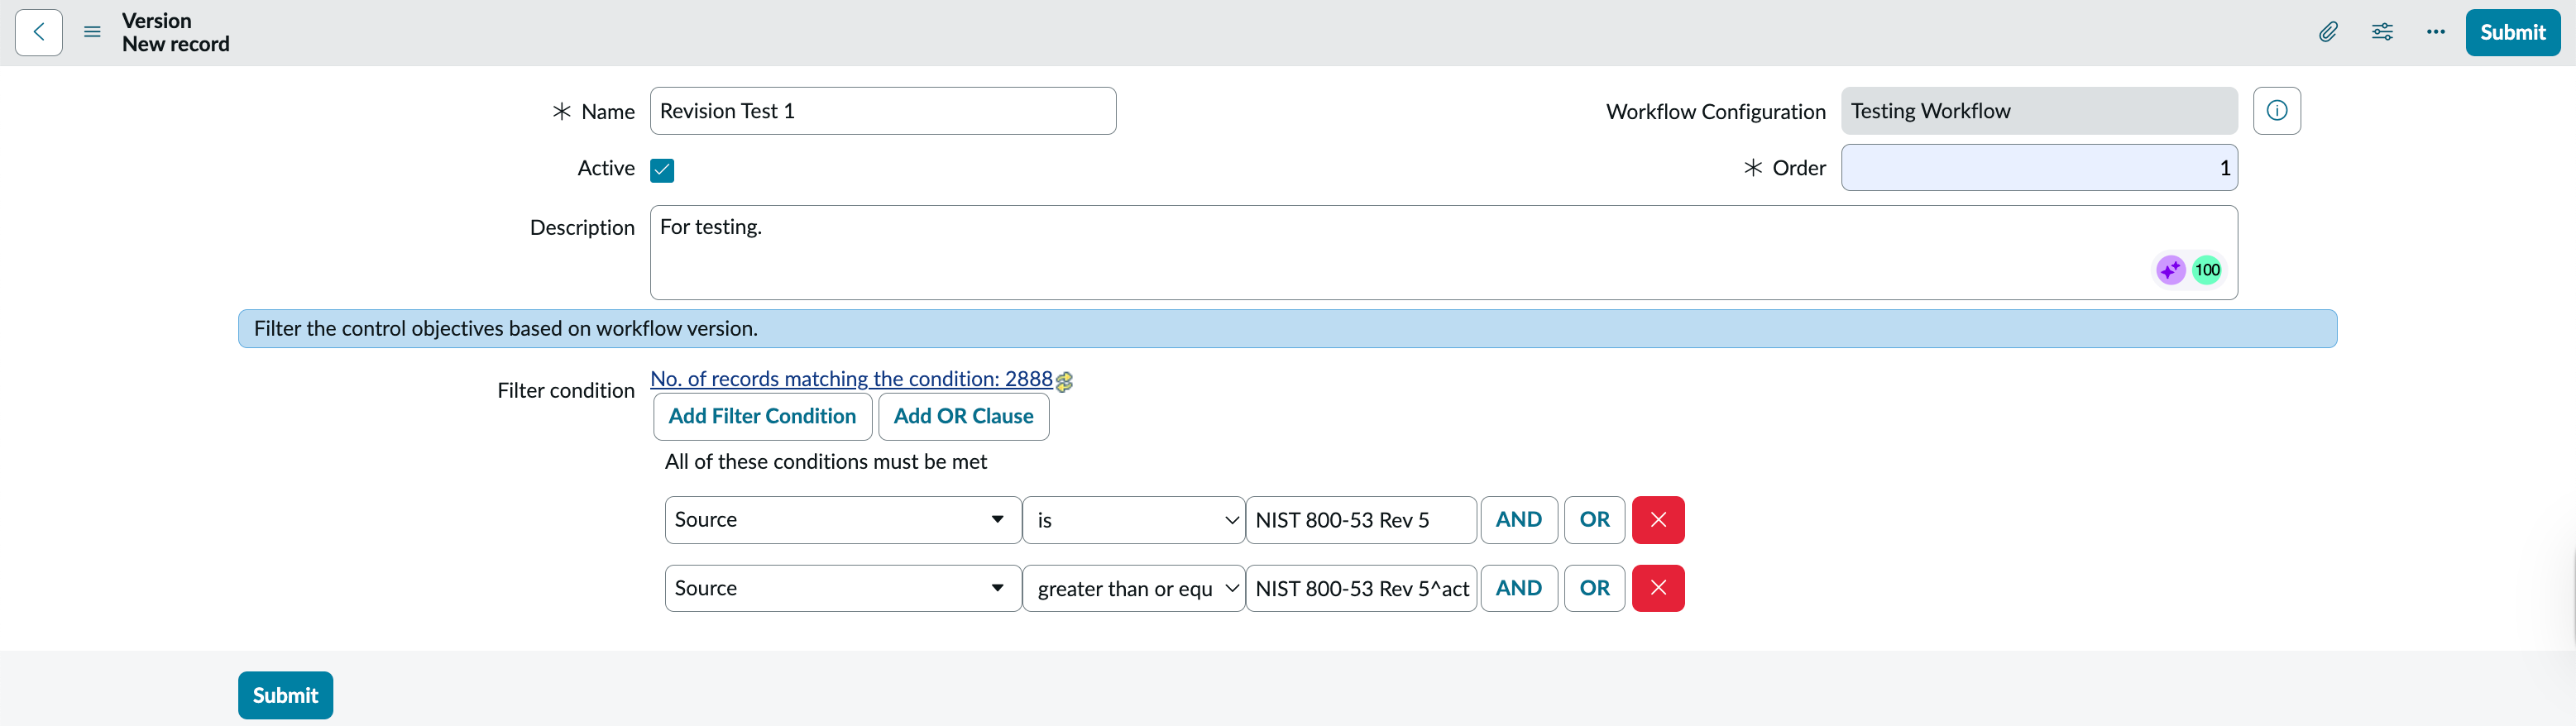Click value field 'NIST 800-53 Rev 5^act'
Viewport: 2576px width, 726px height.
click(1361, 588)
